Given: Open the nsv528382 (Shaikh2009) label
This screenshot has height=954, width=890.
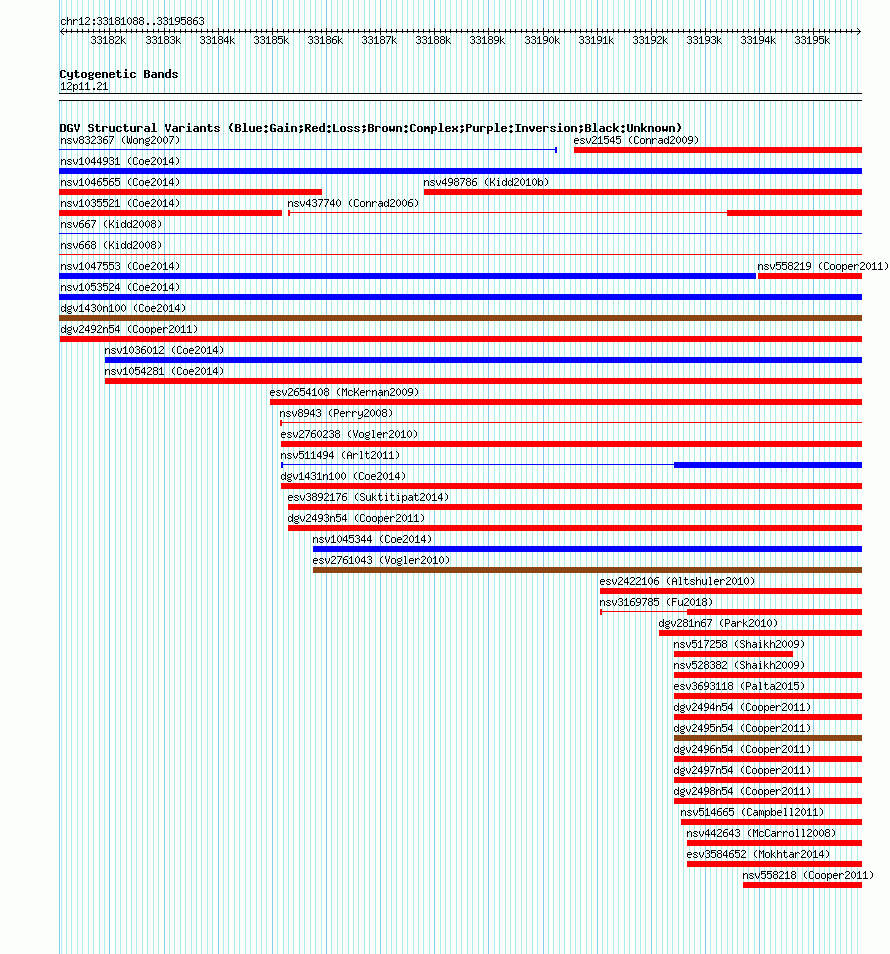Looking at the screenshot, I should pyautogui.click(x=739, y=665).
